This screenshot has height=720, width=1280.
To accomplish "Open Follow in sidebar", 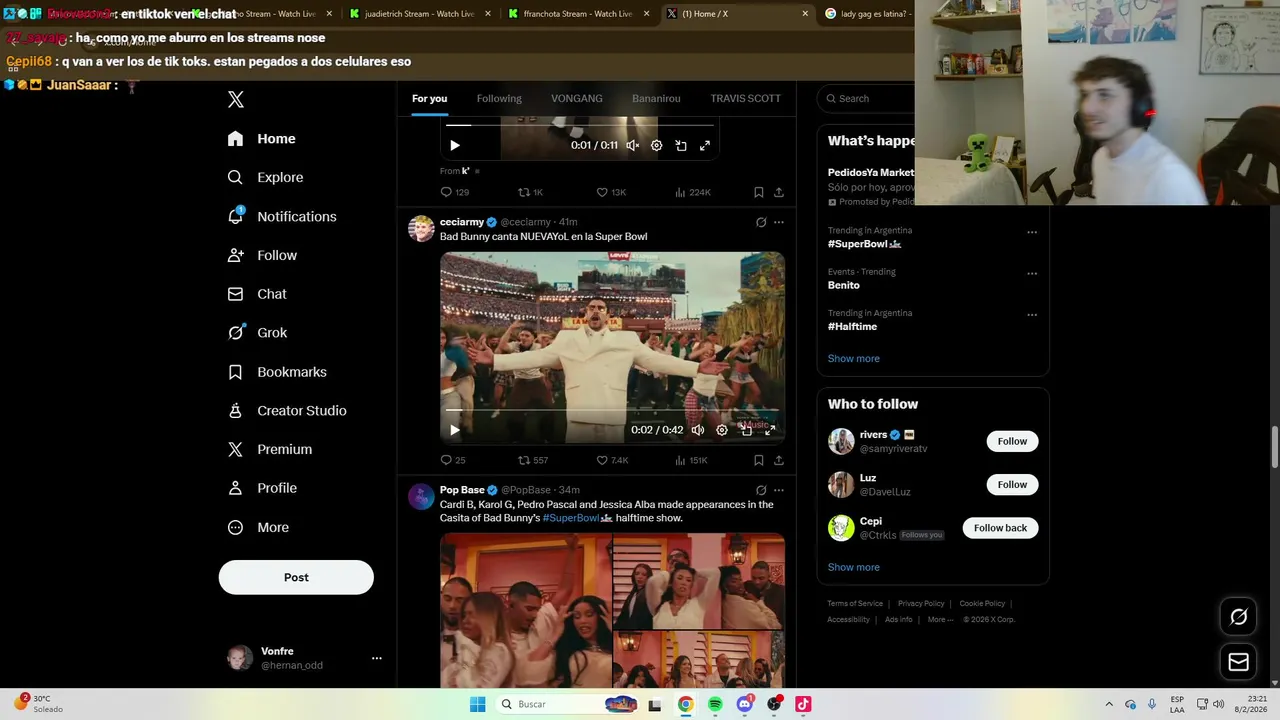I will click(263, 255).
